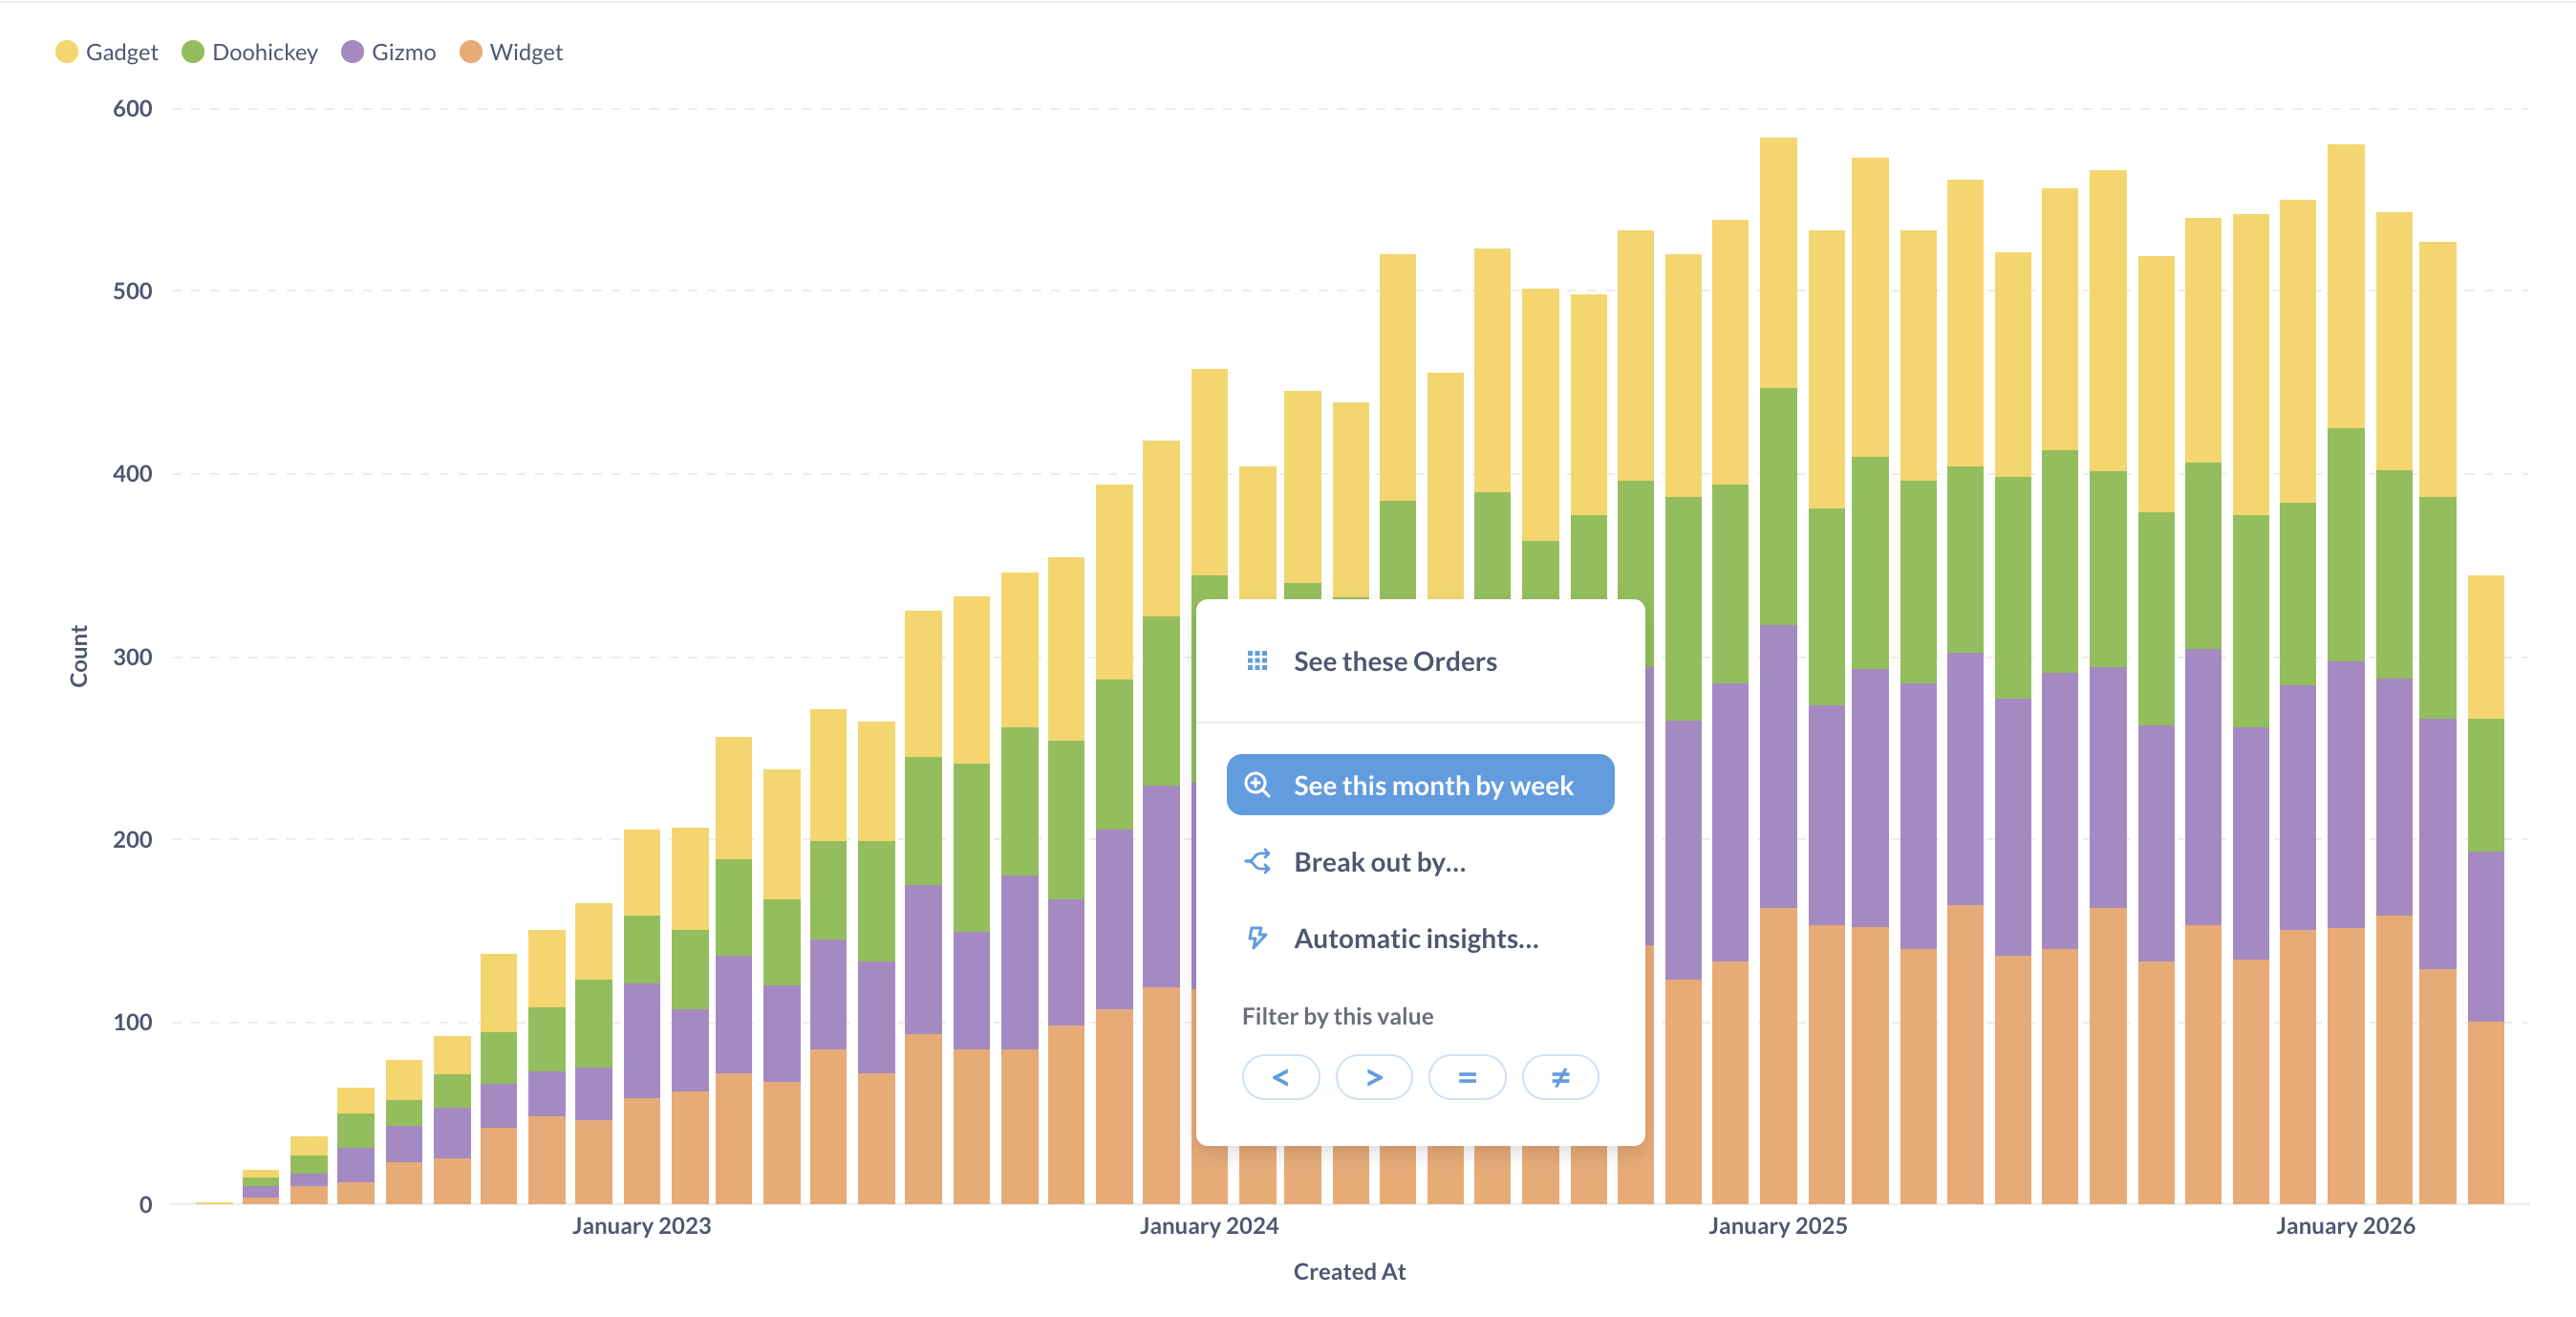Screen dimensions: 2576x1317
Task: Click the not-equal filter icon
Action: click(1560, 1077)
